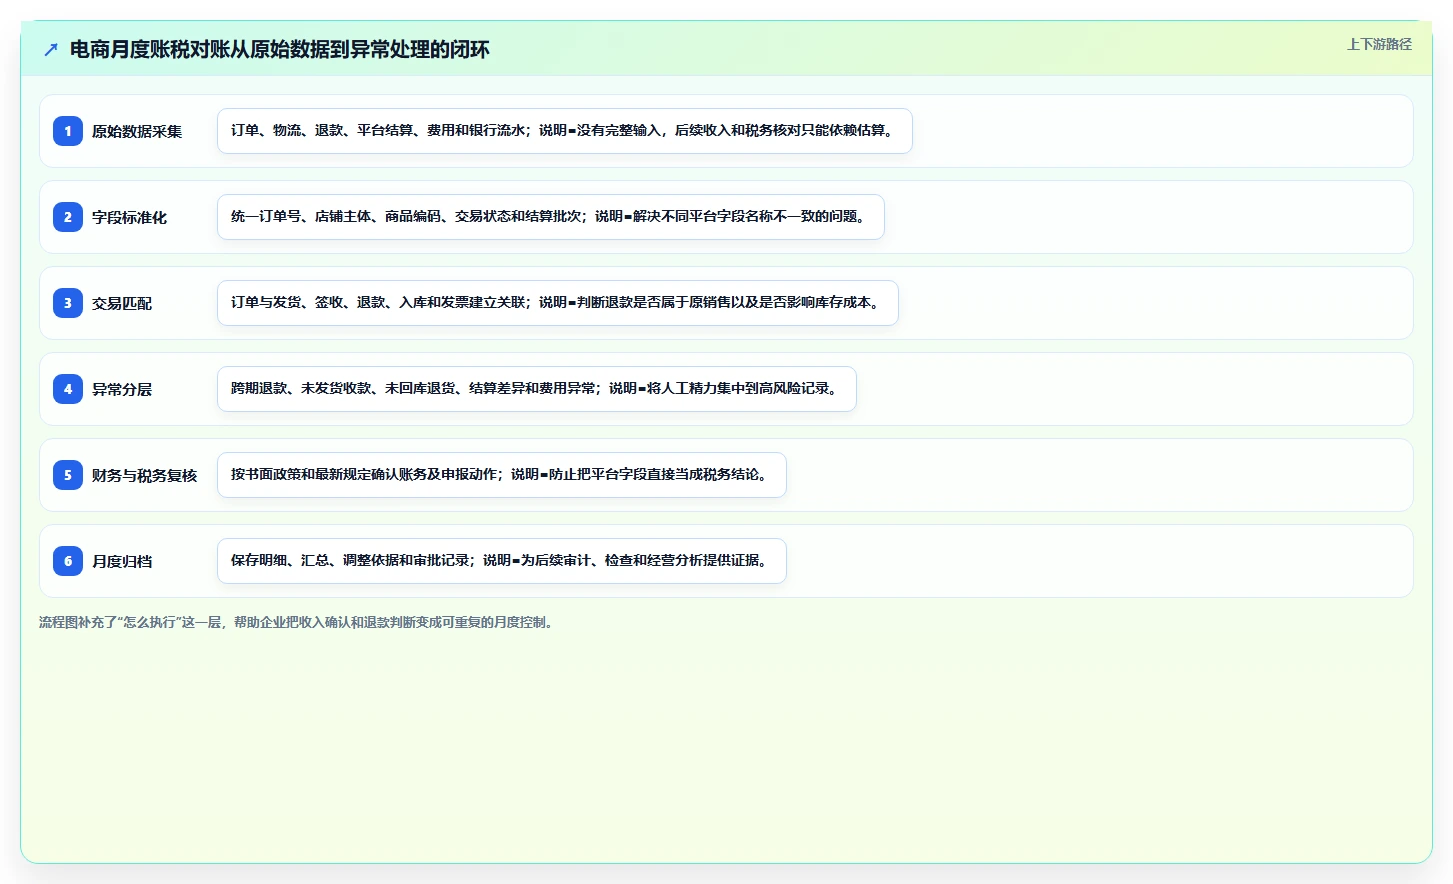Click the footer note starting 流程图补充了

click(x=298, y=622)
